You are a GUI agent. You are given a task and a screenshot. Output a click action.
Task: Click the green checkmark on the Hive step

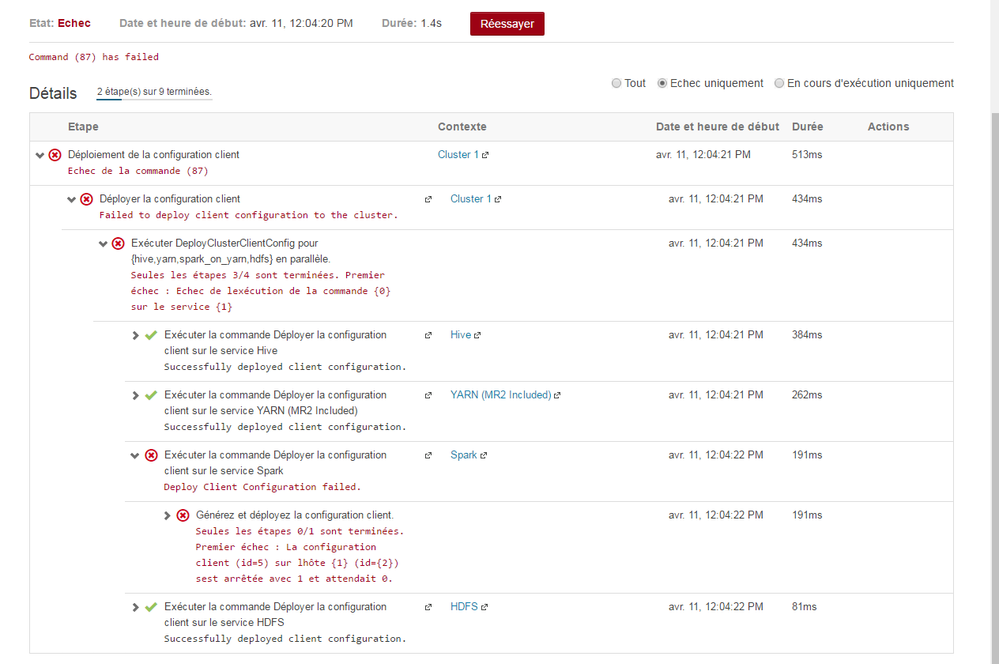pyautogui.click(x=151, y=335)
